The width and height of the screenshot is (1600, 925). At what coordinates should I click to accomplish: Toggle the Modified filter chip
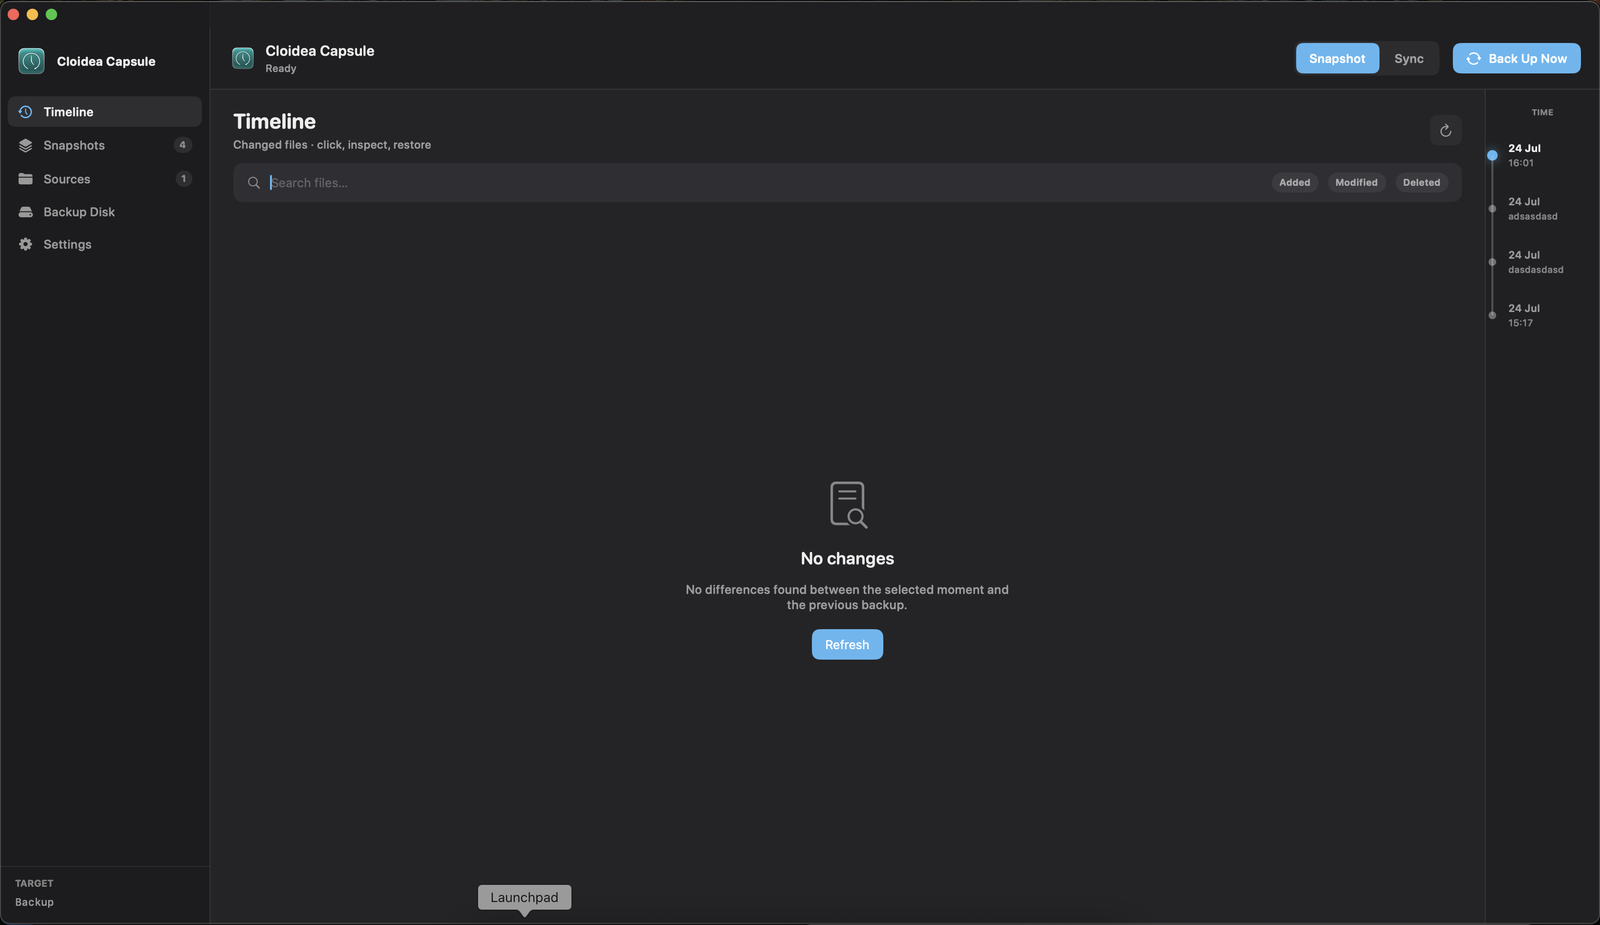click(1356, 183)
